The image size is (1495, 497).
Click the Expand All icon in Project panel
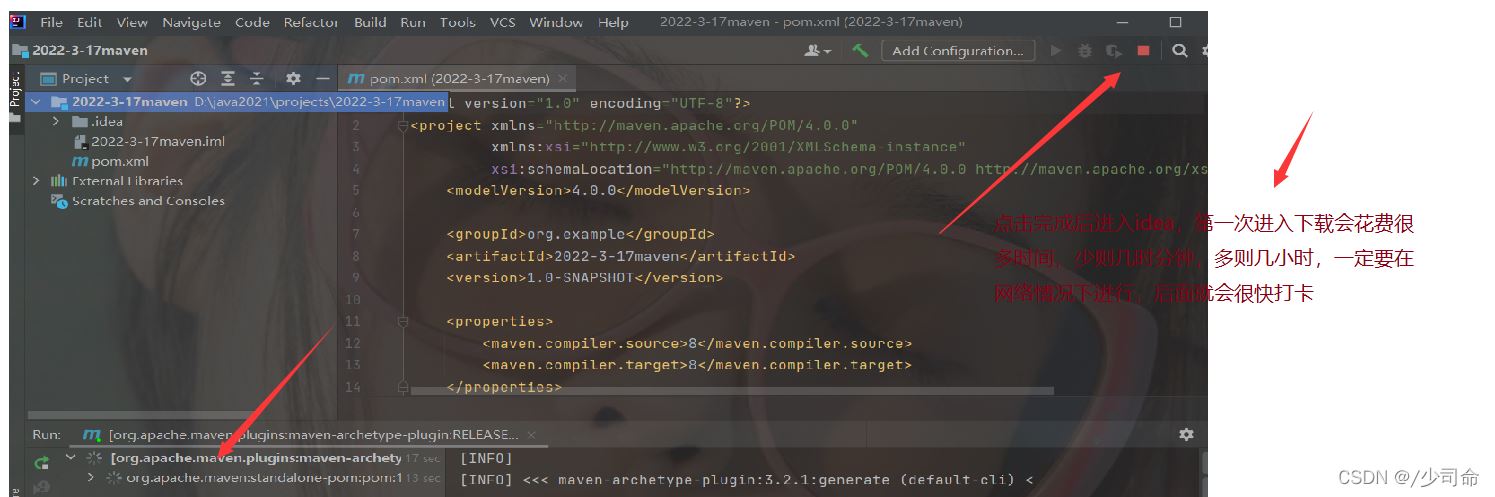(228, 78)
